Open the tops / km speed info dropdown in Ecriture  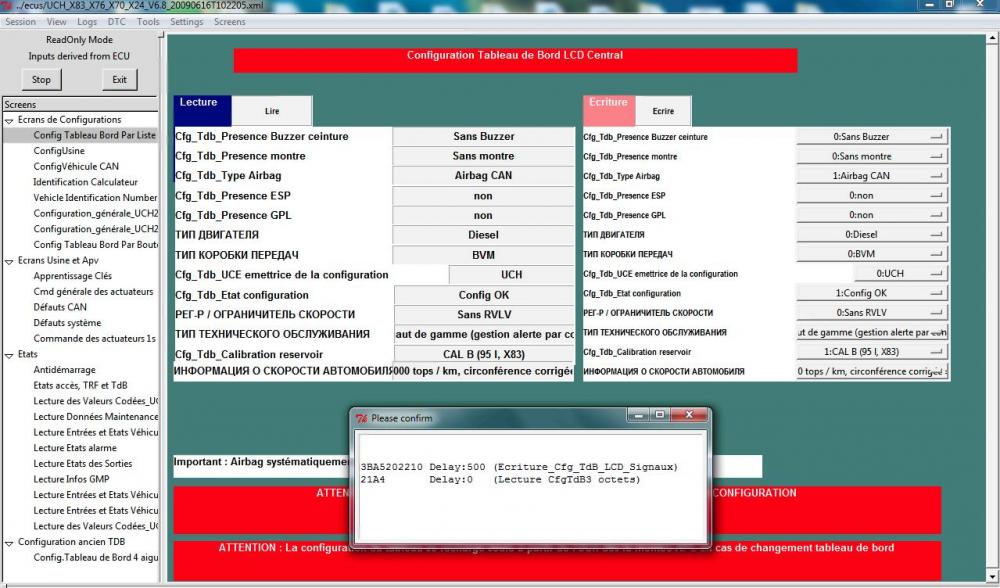[x=872, y=371]
